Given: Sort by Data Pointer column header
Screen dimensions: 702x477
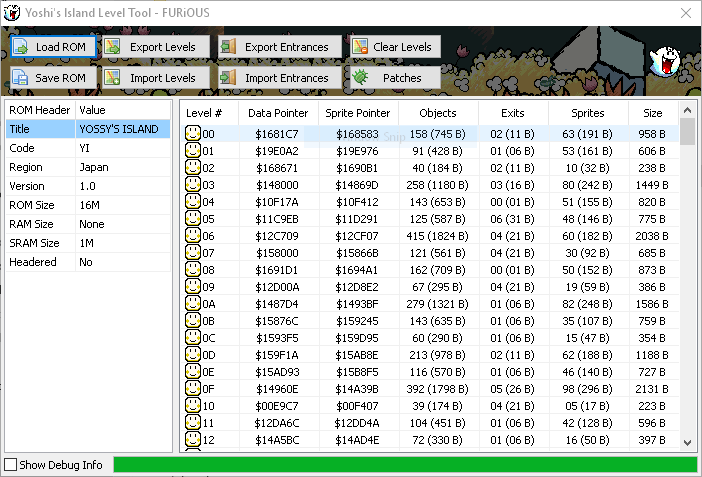Looking at the screenshot, I should [278, 113].
